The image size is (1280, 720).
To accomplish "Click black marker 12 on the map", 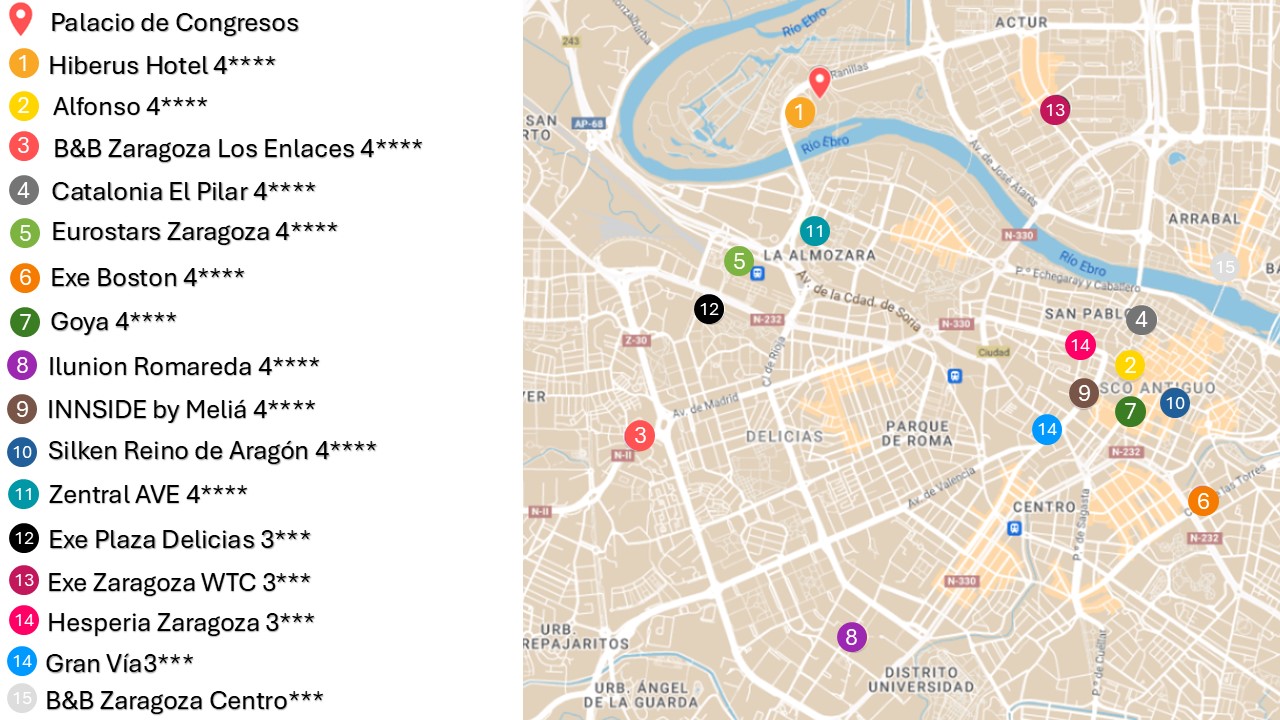I will coord(709,309).
